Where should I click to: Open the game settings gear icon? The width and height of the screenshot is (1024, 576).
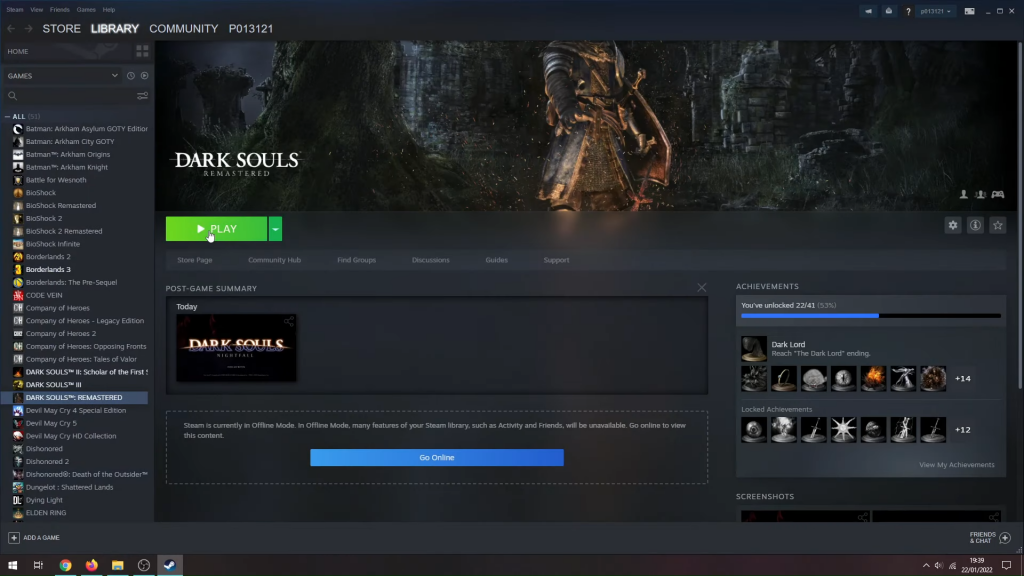point(953,225)
